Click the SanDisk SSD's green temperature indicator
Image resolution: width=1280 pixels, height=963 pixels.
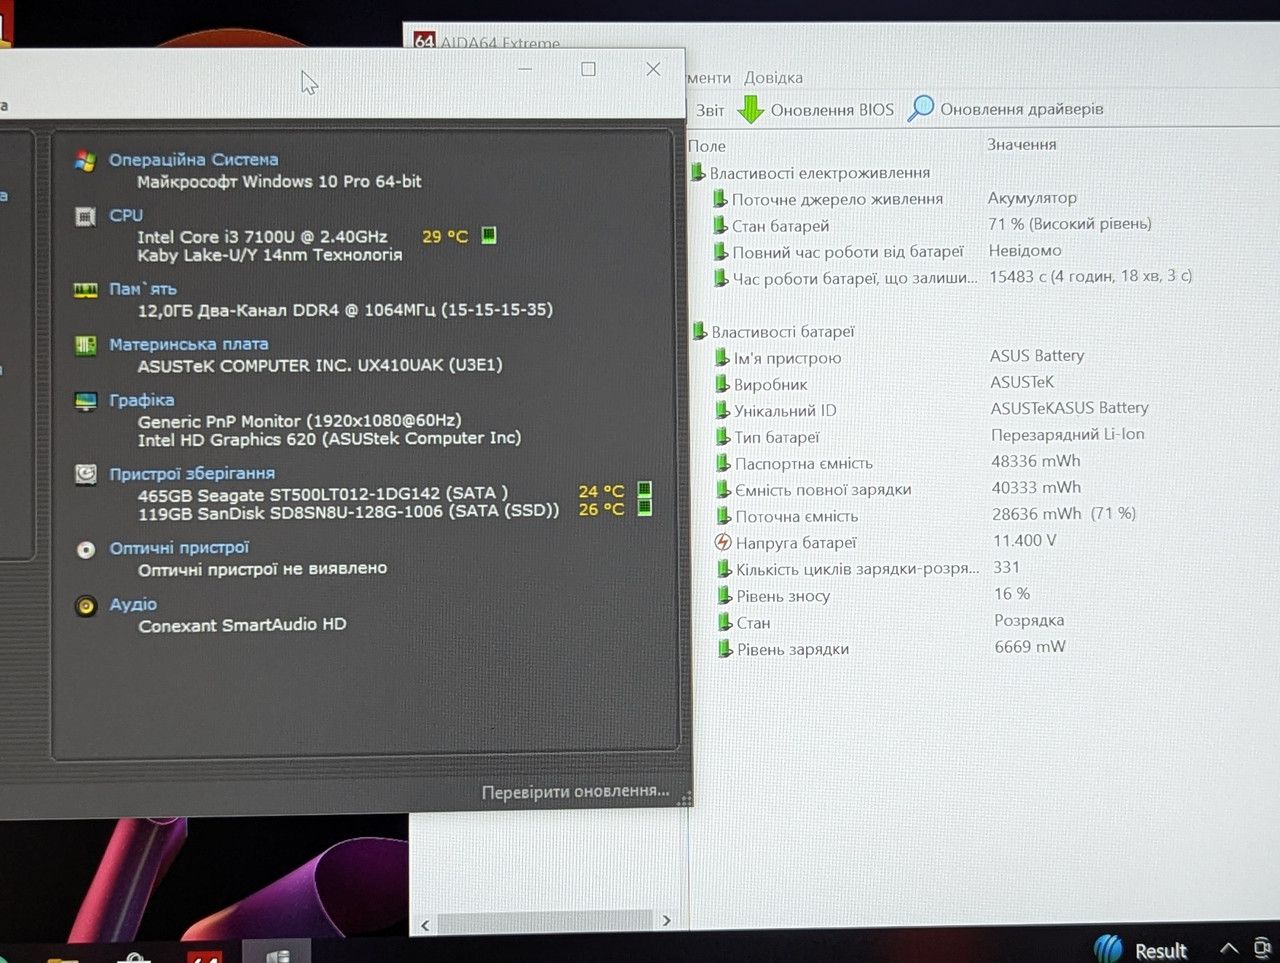645,508
